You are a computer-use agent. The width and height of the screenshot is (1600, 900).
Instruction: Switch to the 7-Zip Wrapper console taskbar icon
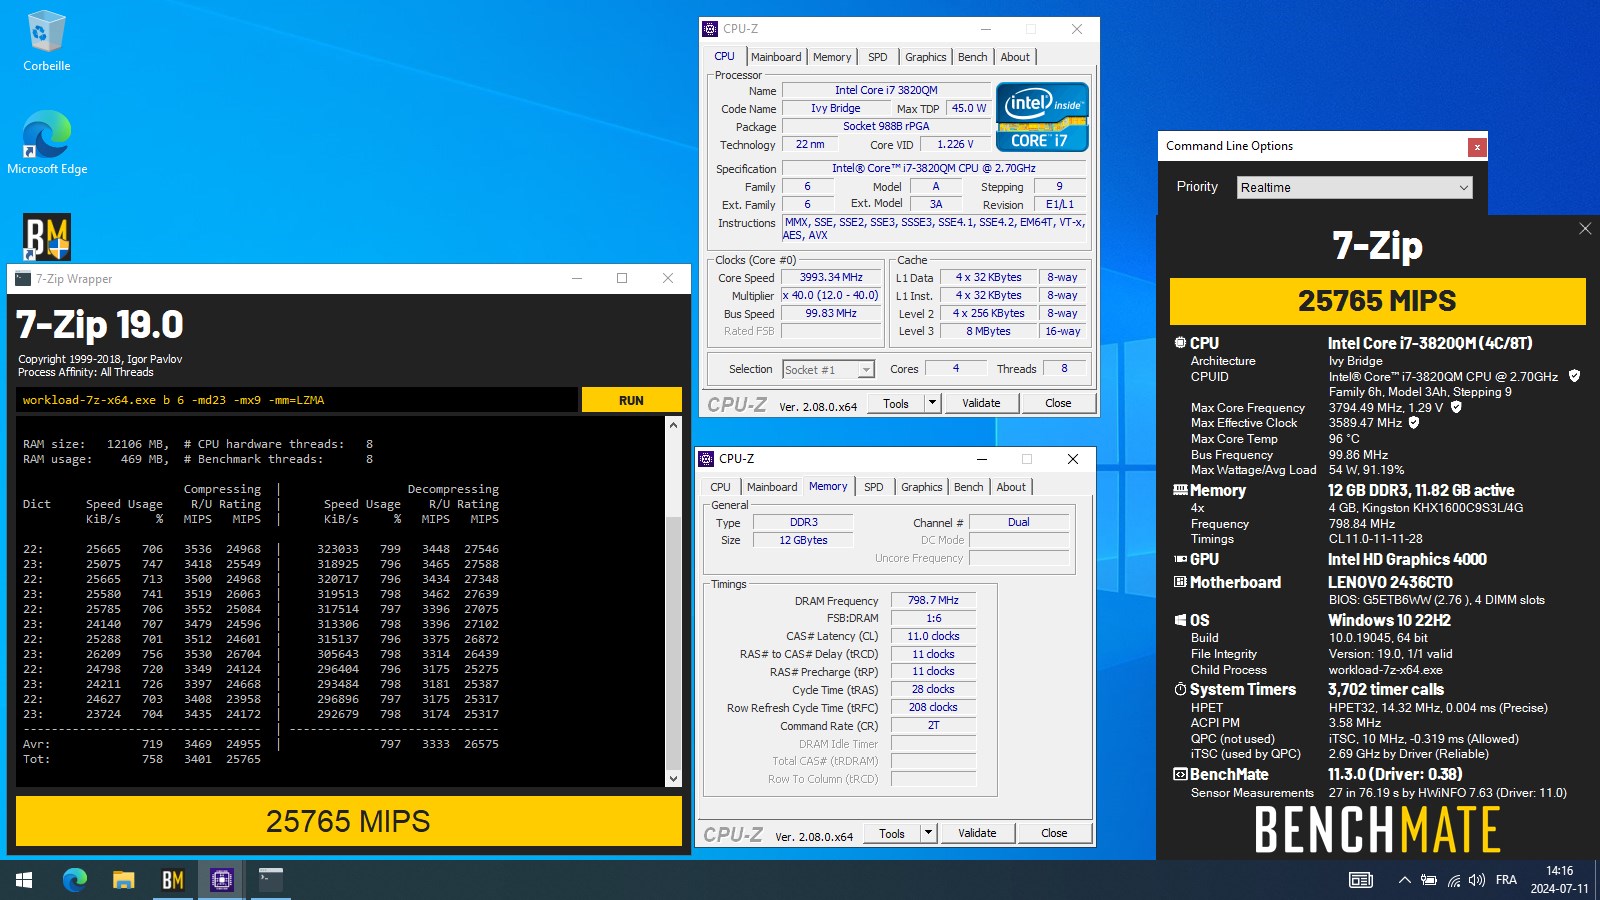(x=271, y=880)
